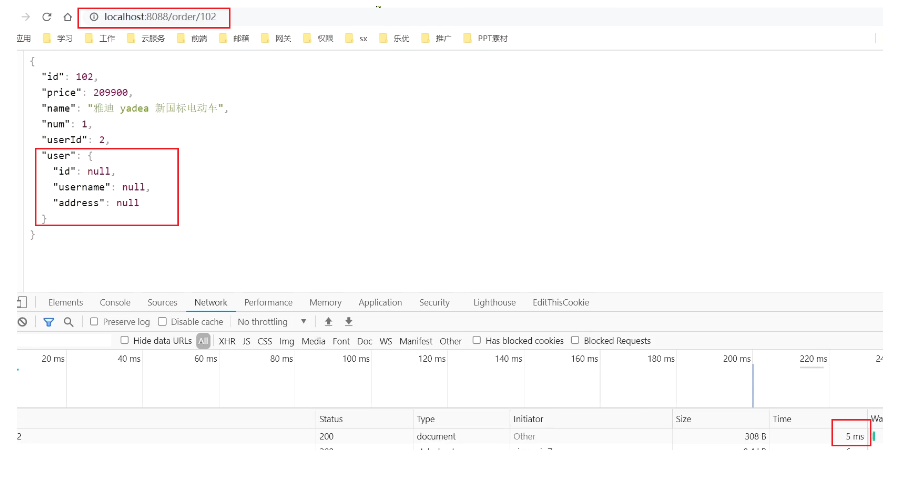Open the No throttling dropdown
Screen dimensions: 906x480
coord(273,322)
